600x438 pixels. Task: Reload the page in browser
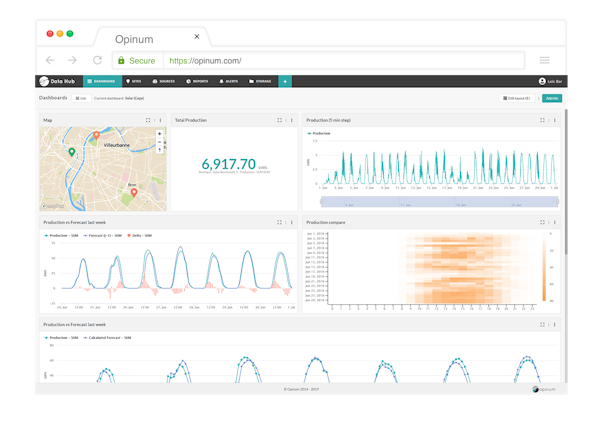[98, 60]
